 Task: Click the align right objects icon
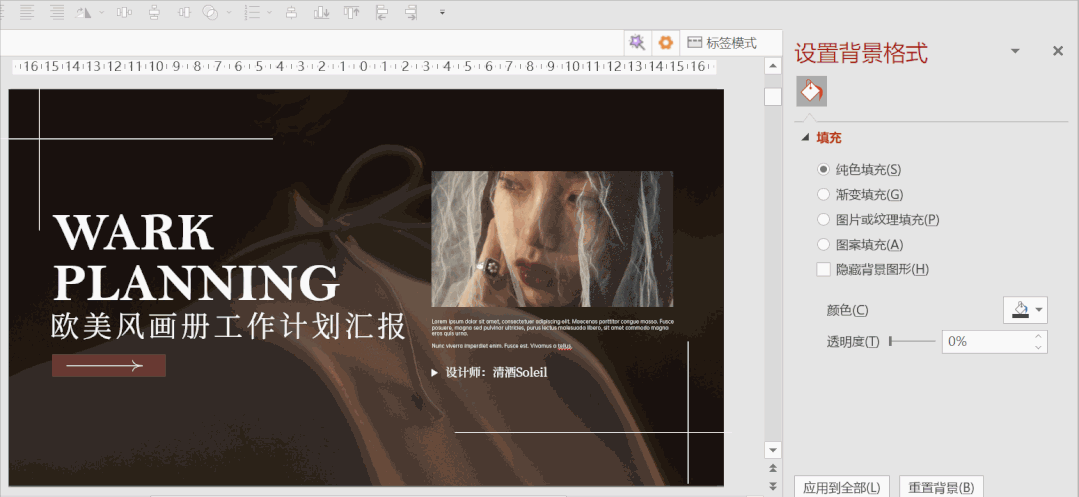[x=412, y=12]
